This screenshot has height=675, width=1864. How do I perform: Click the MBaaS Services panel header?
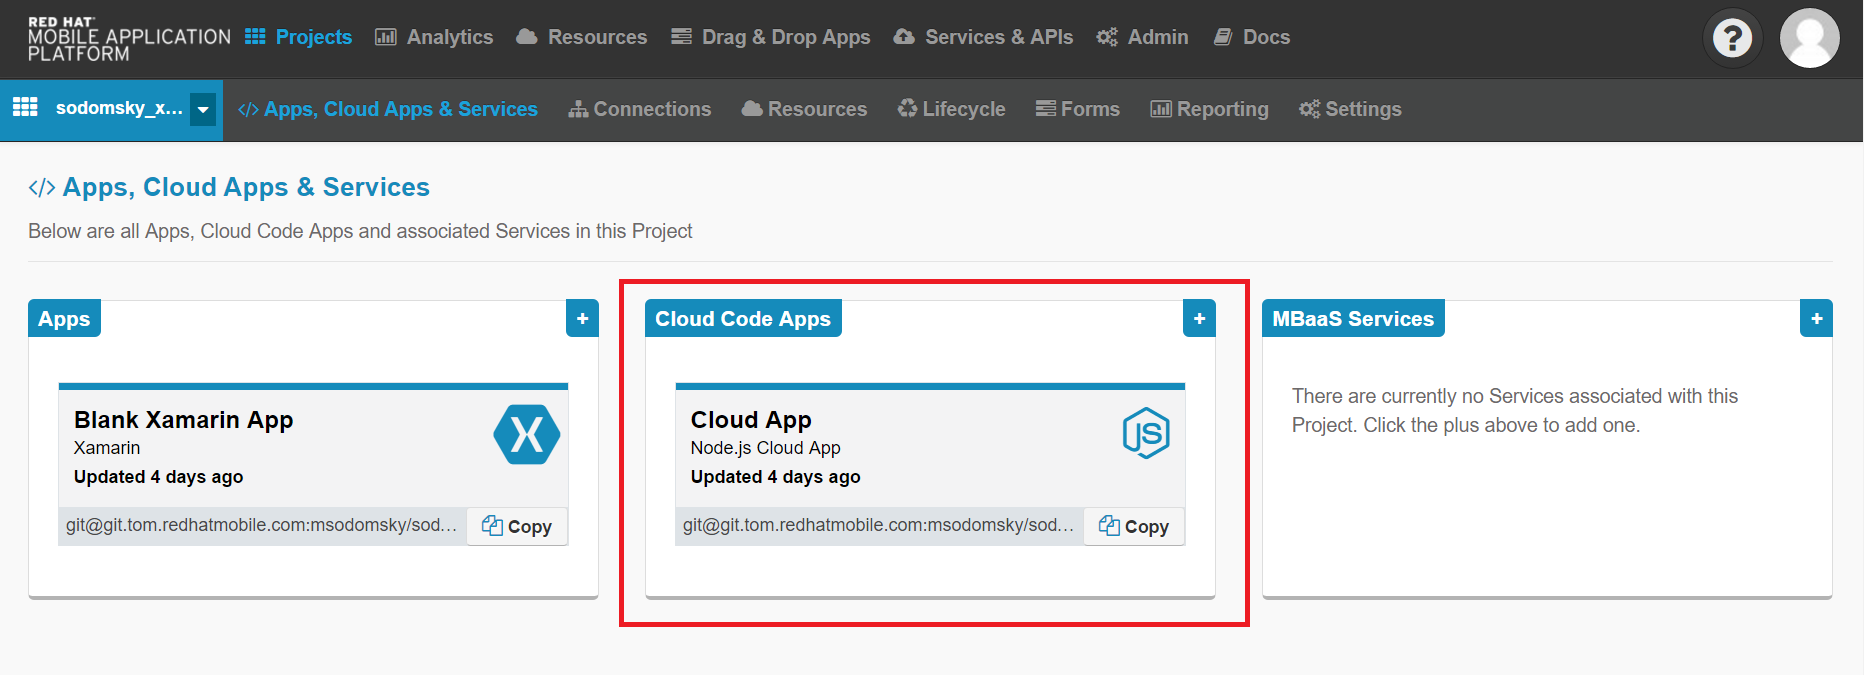point(1353,319)
